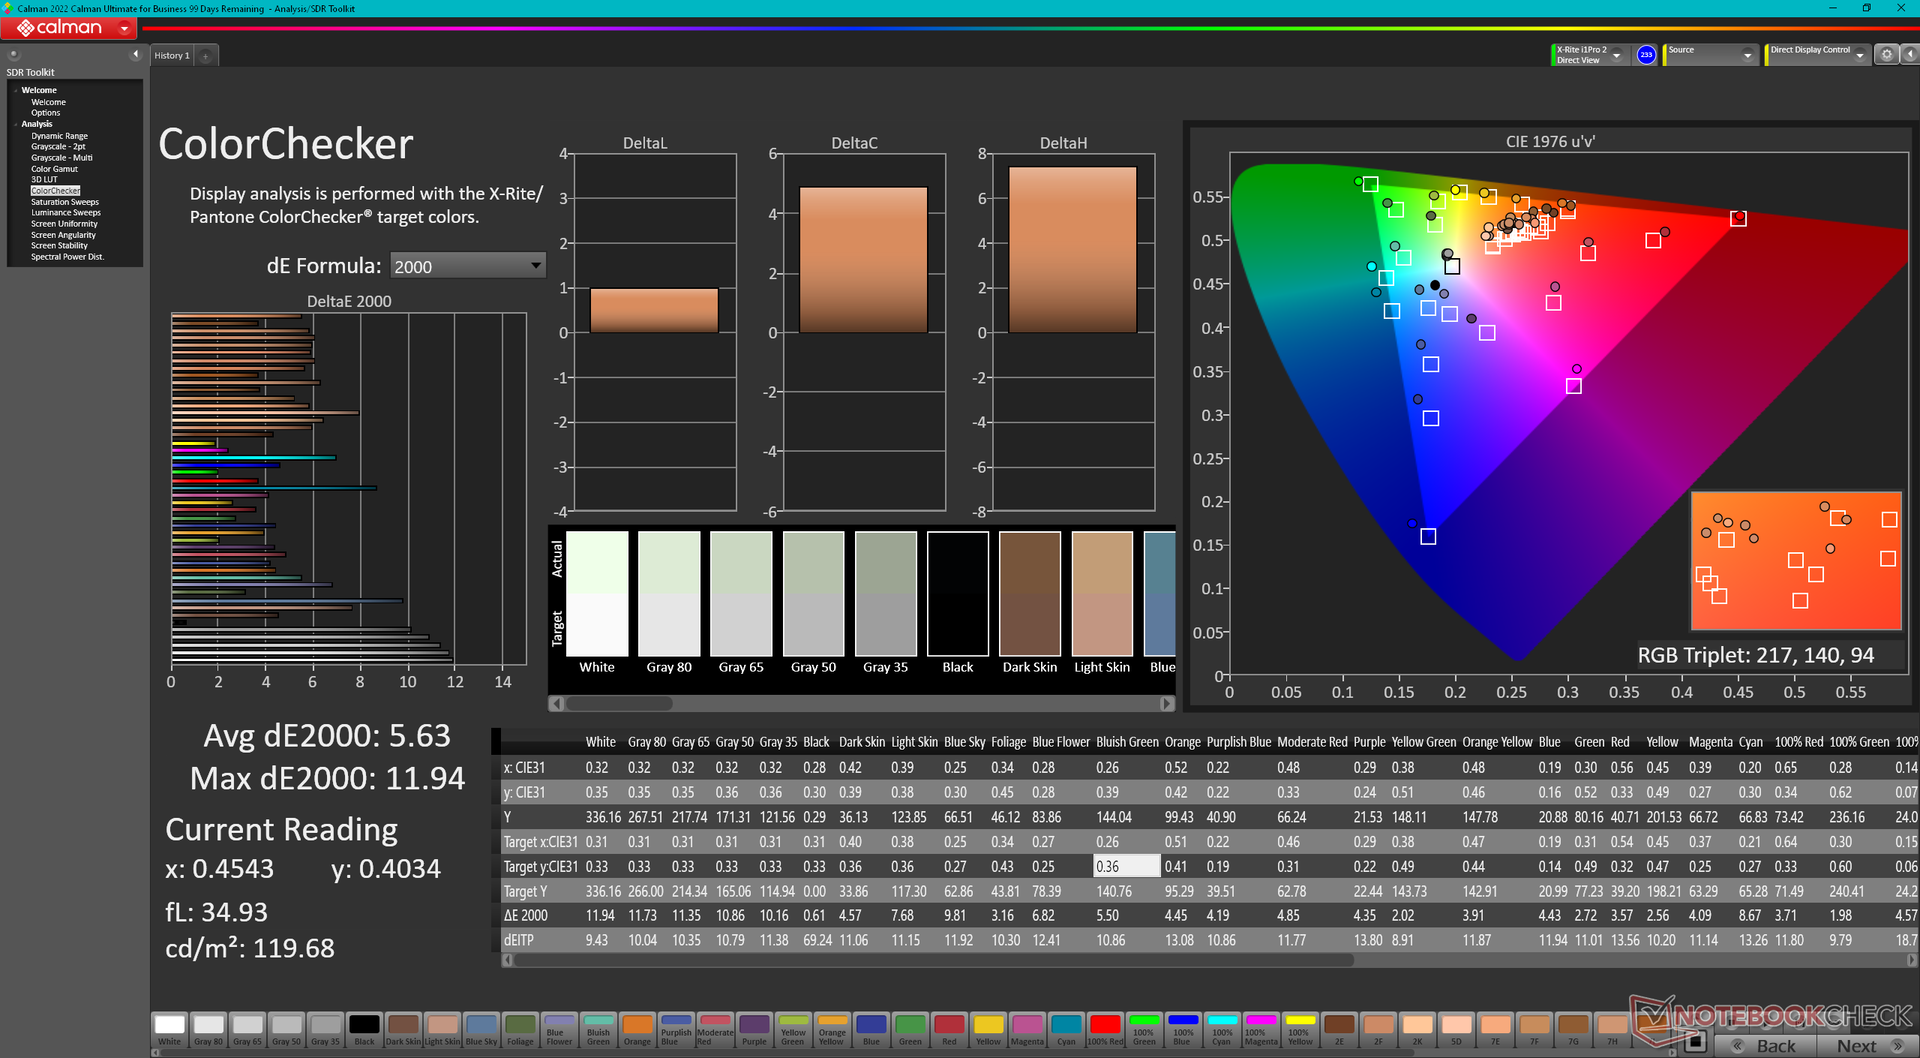Screen dimensions: 1920x1058
Task: Click the blue 233 meter indicator
Action: coord(1646,55)
